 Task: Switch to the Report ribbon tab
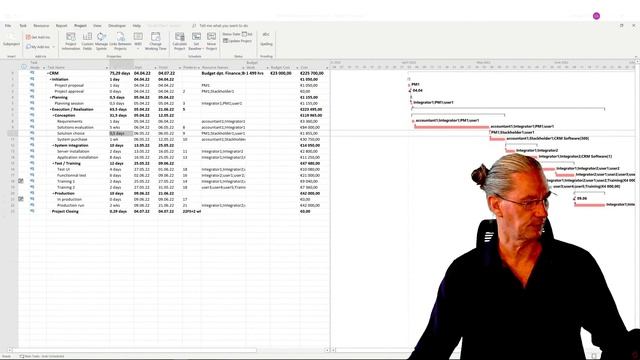[61, 25]
